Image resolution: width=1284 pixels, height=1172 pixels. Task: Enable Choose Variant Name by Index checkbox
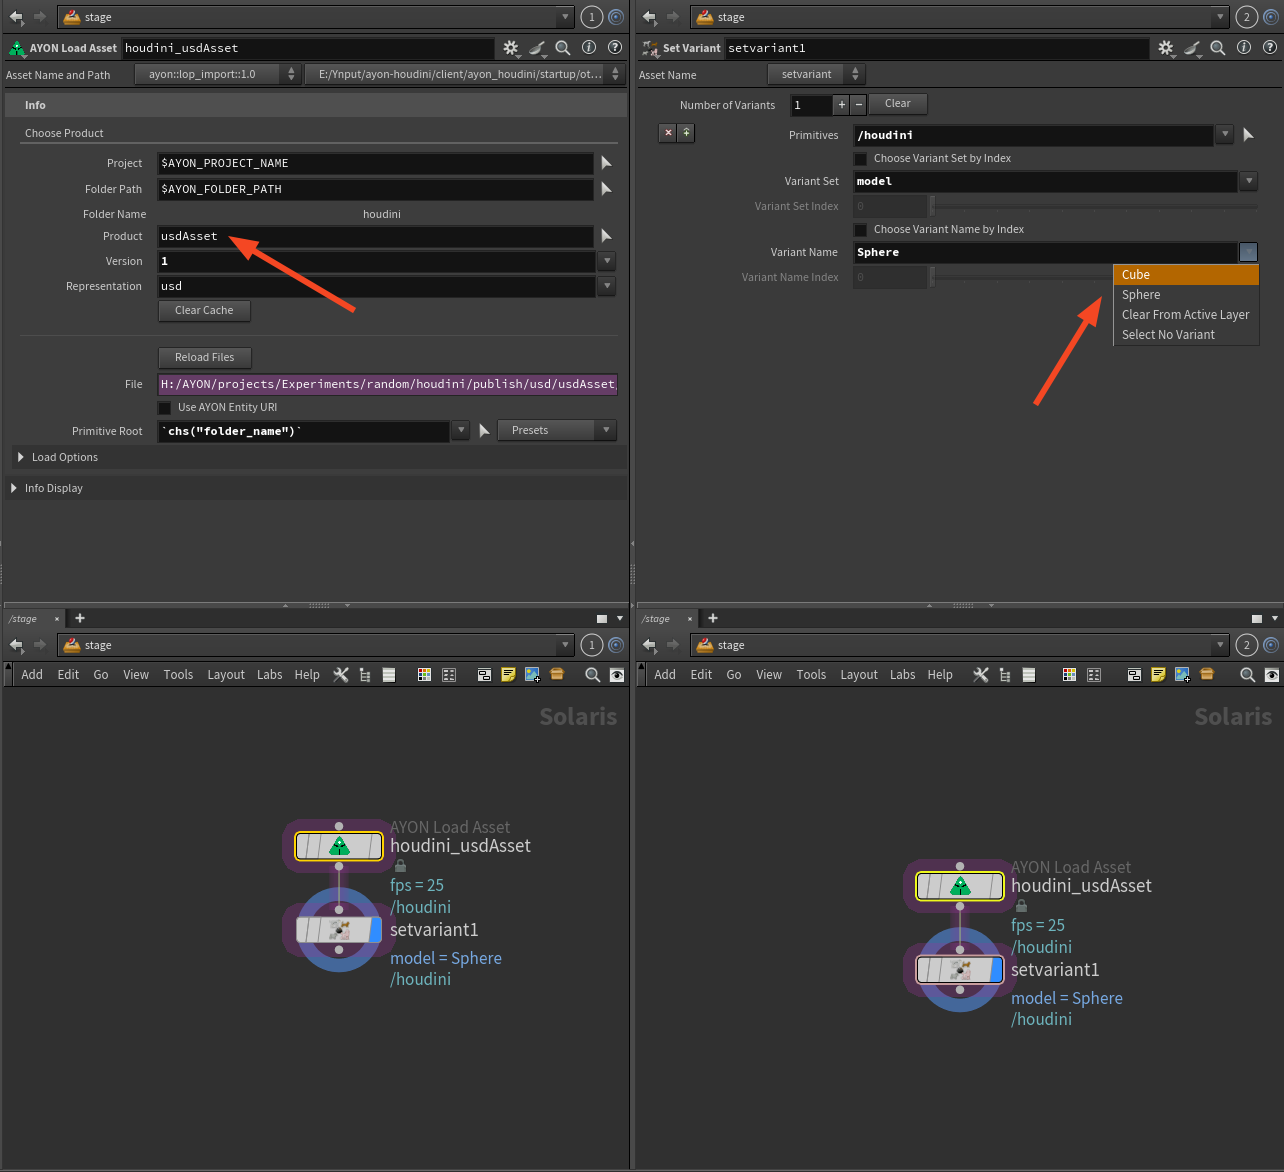[860, 230]
